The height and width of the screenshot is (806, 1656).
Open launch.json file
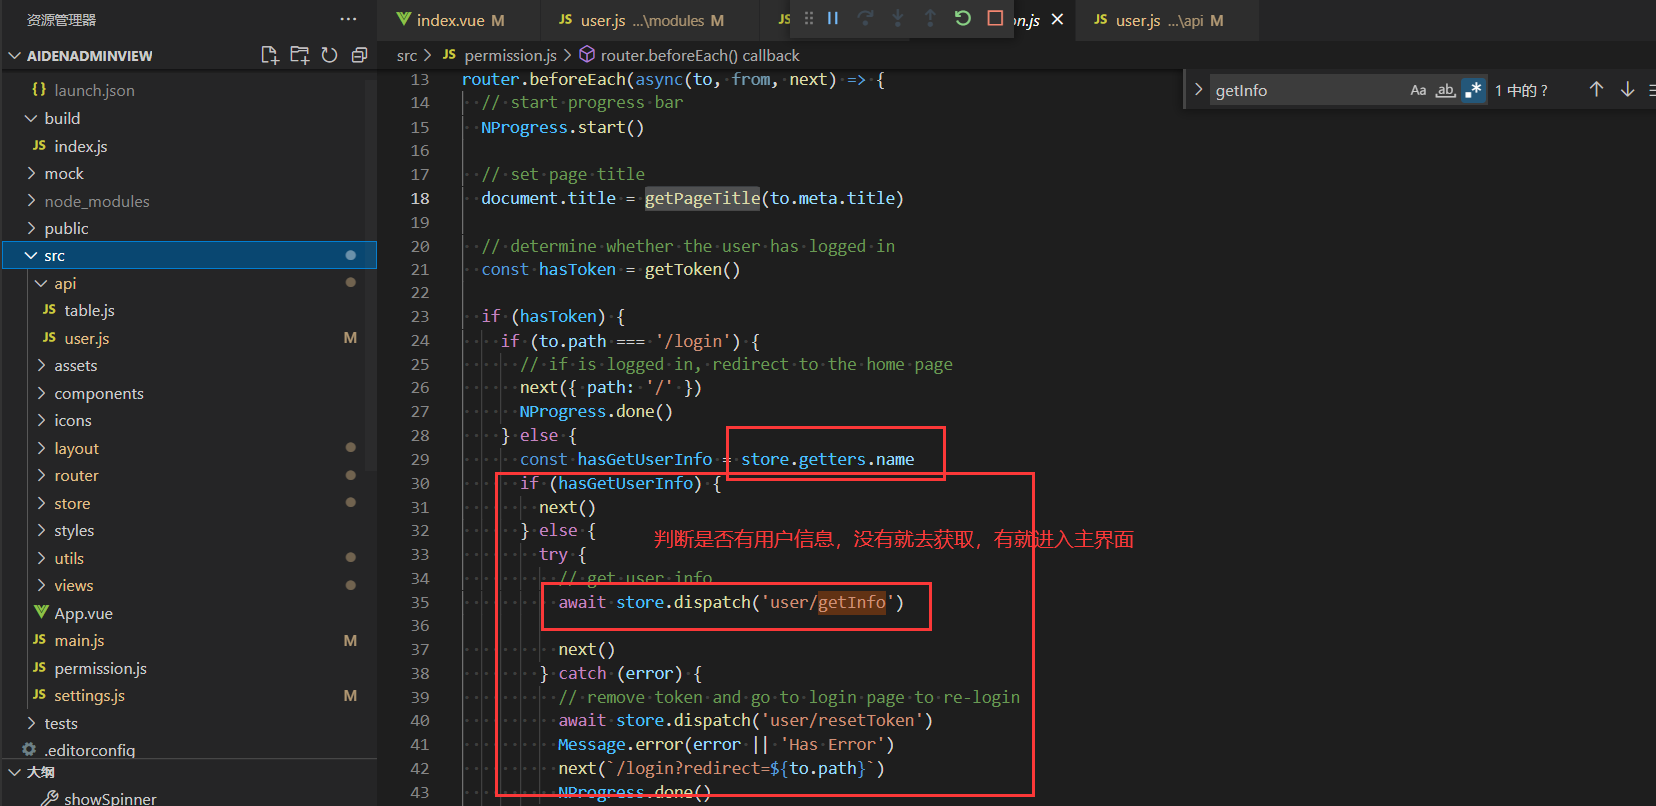(x=94, y=90)
